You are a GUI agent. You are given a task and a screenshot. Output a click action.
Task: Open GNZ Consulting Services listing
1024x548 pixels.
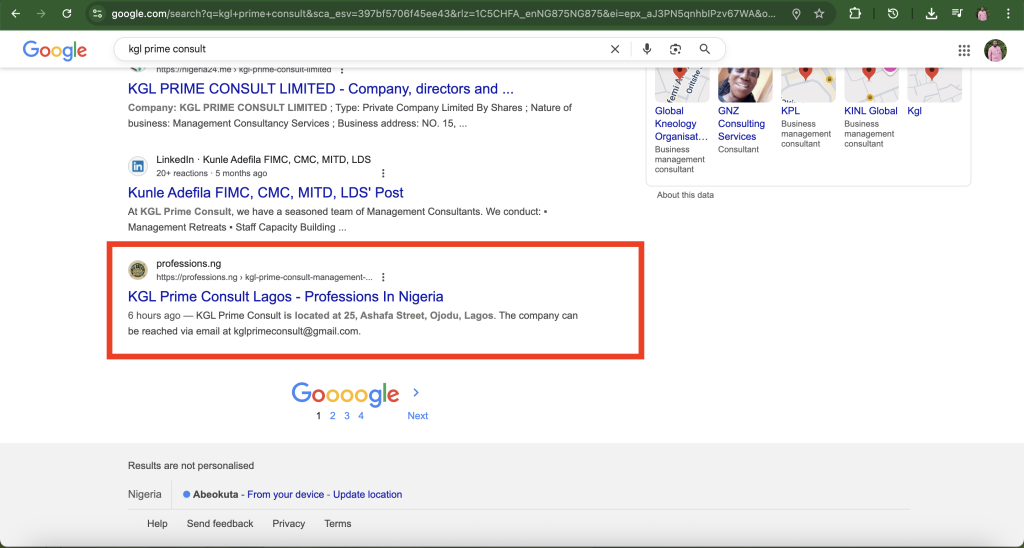pyautogui.click(x=741, y=123)
